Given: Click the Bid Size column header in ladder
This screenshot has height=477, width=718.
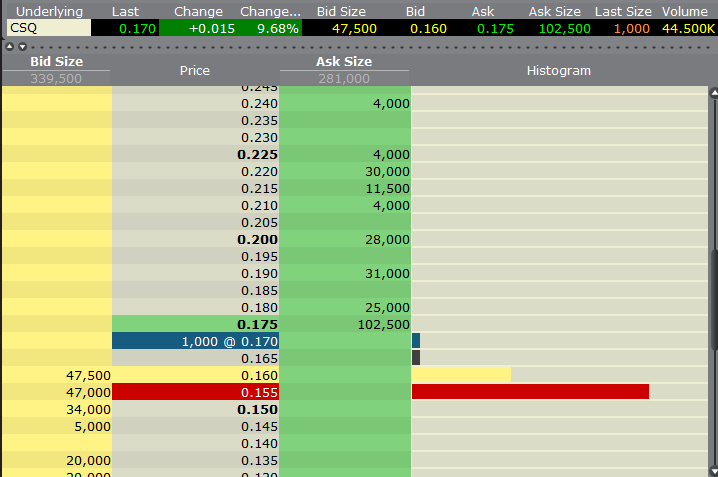Looking at the screenshot, I should [56, 62].
